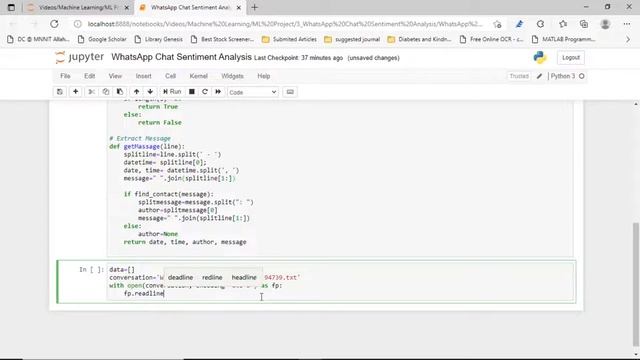Move selected cell down arrow
Image resolution: width=640 pixels, height=360 pixels.
tap(150, 92)
